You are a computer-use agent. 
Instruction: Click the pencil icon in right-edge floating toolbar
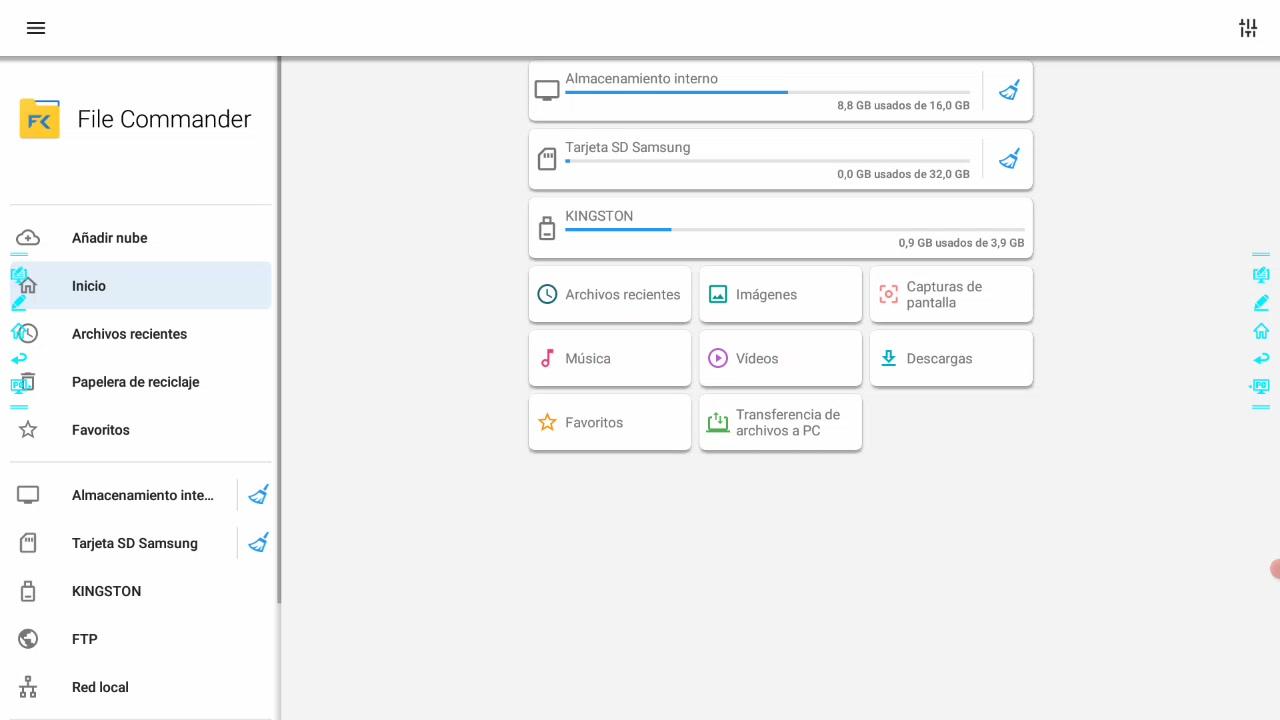point(1261,303)
